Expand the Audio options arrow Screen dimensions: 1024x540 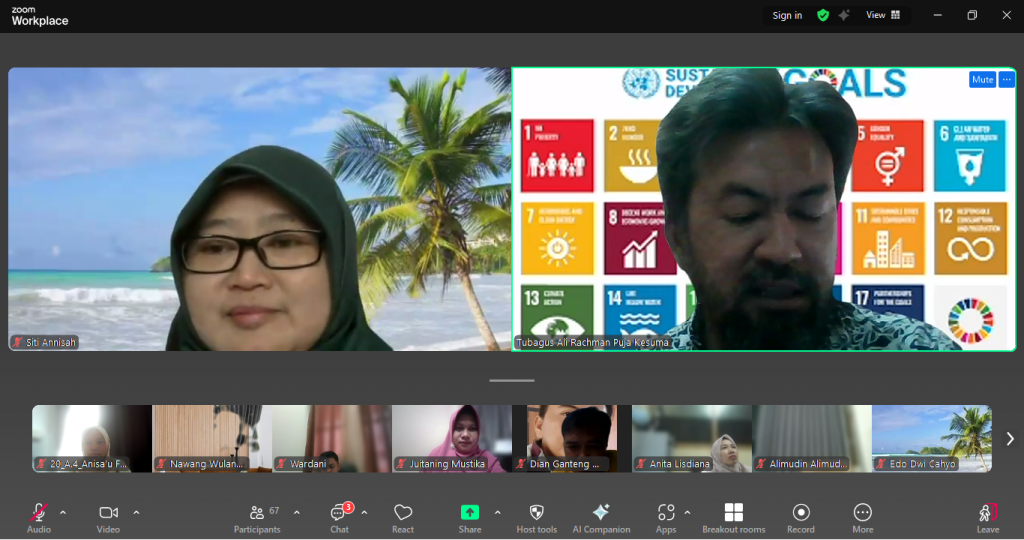point(63,513)
